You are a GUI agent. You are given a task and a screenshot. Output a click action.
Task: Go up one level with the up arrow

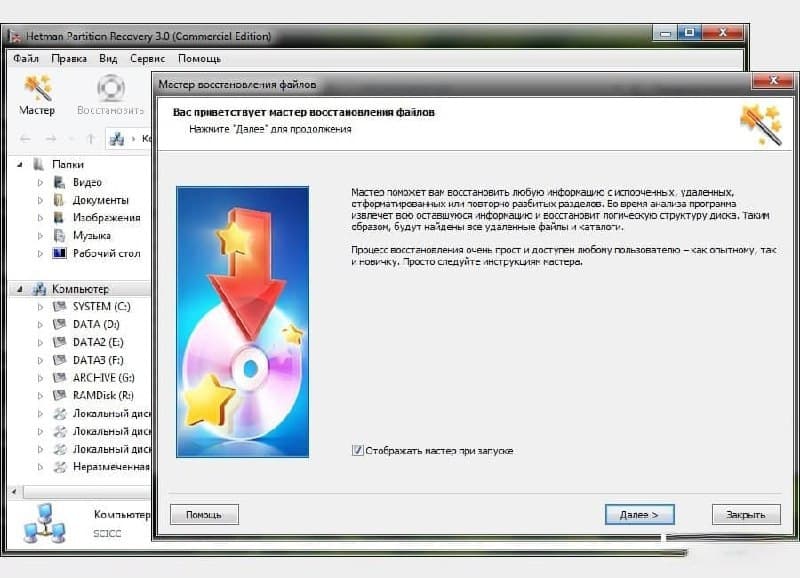[x=90, y=139]
